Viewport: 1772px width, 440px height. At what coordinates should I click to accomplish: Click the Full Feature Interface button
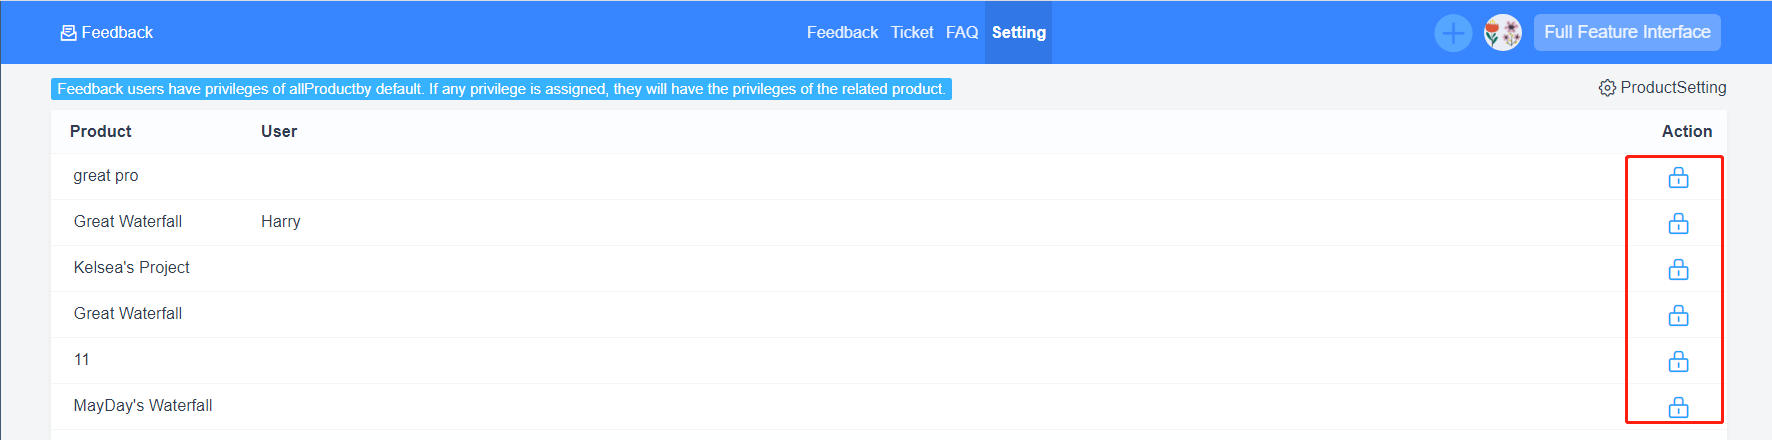[x=1627, y=32]
